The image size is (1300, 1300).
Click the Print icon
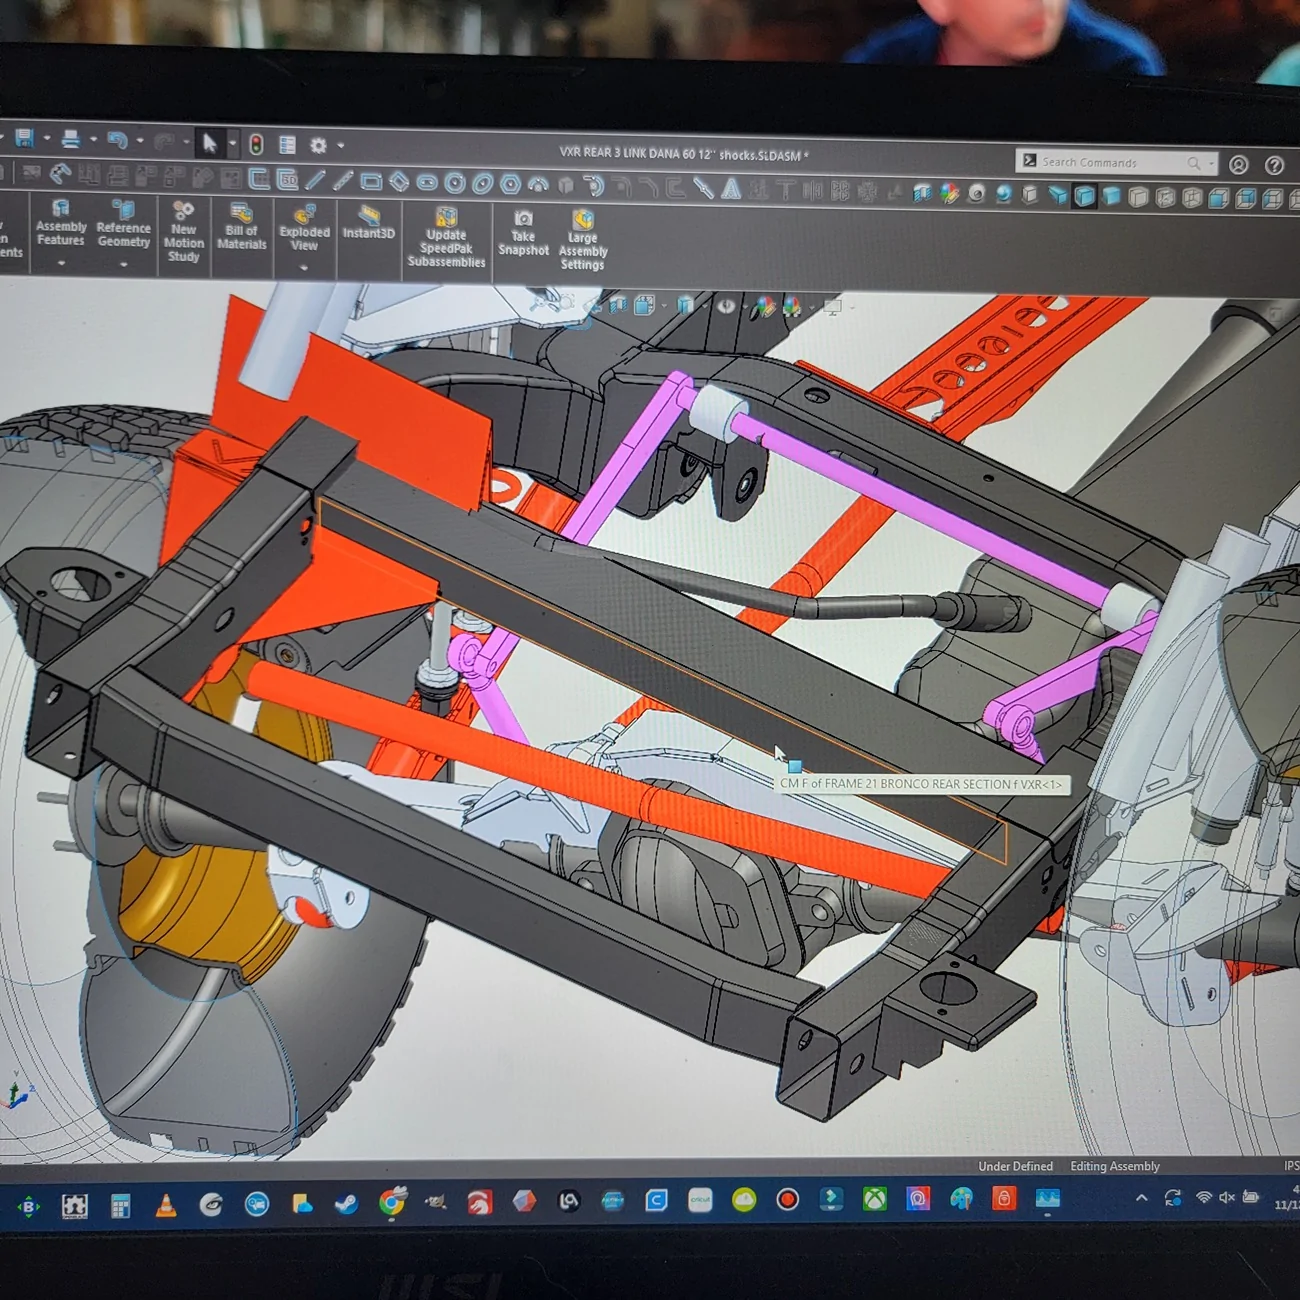71,140
